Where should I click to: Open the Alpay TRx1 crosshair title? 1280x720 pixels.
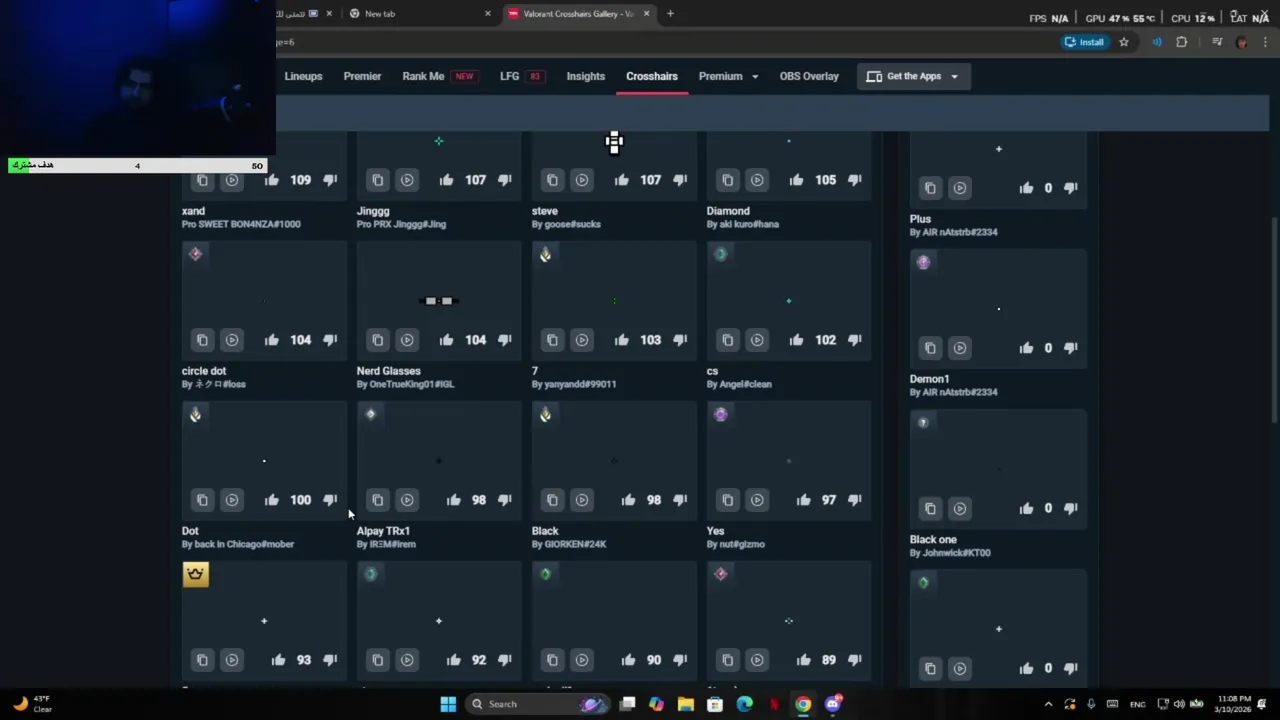click(x=383, y=531)
